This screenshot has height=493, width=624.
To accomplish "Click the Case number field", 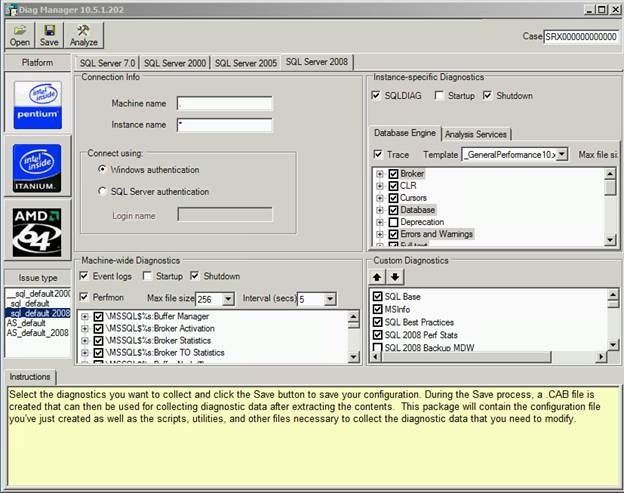I will [581, 37].
